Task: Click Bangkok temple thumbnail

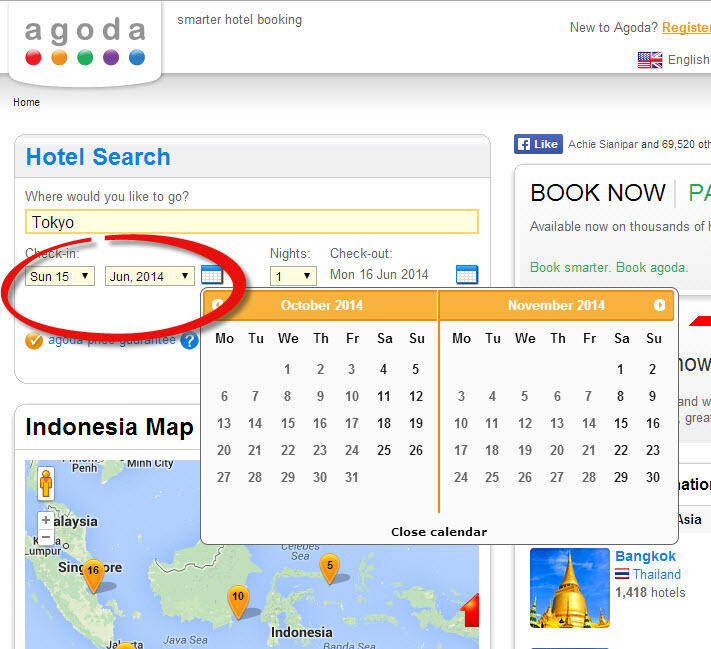Action: click(570, 588)
